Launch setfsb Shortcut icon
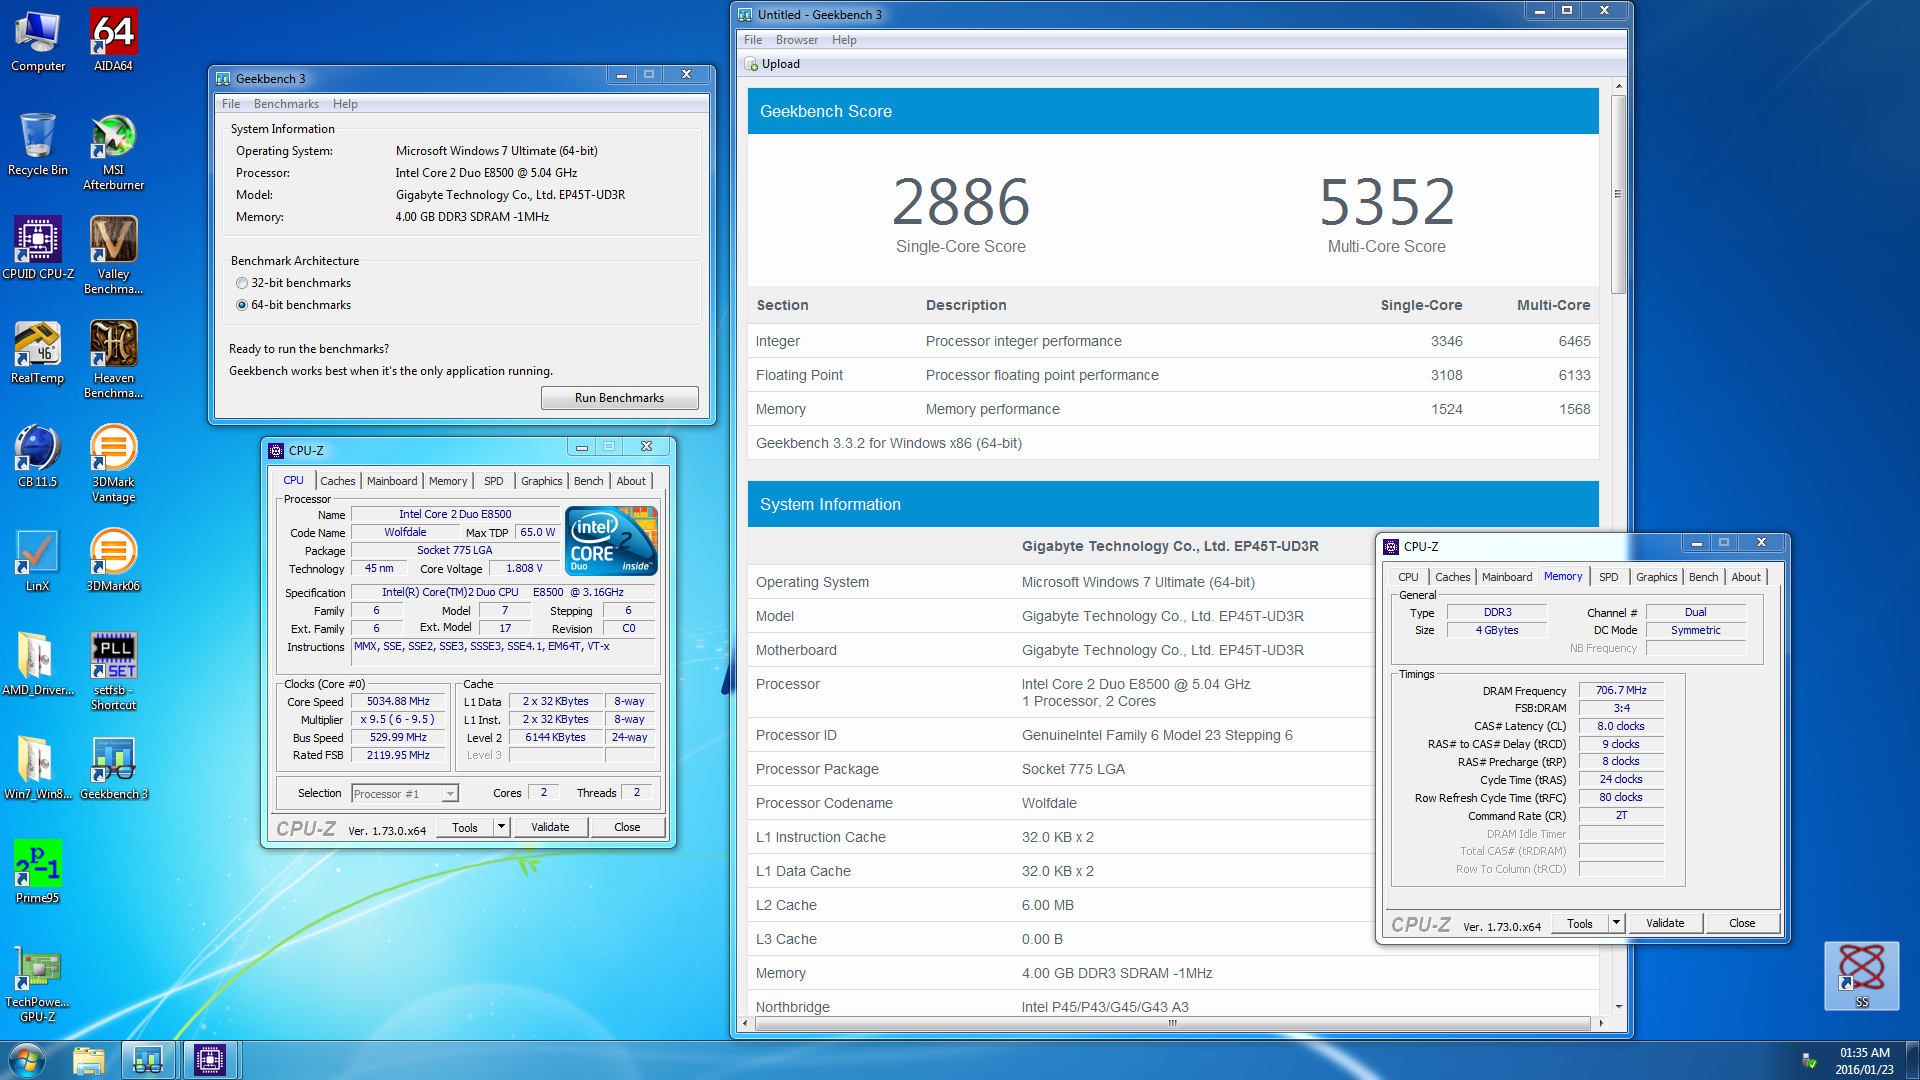The height and width of the screenshot is (1080, 1920). point(113,672)
